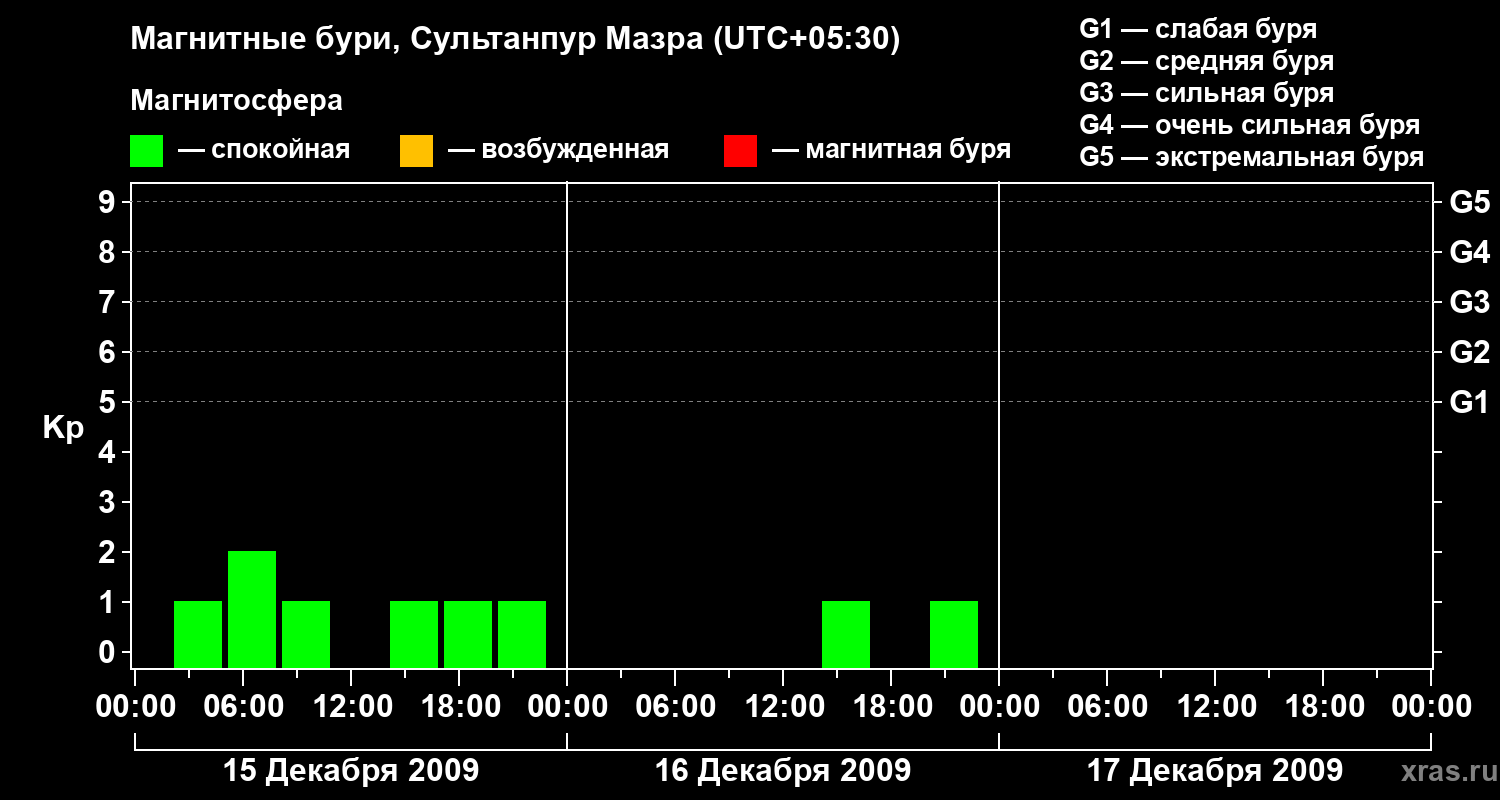Screen dimensions: 1500x800
Task: Select the Kp 2 bar on 15 December
Action: click(x=252, y=609)
